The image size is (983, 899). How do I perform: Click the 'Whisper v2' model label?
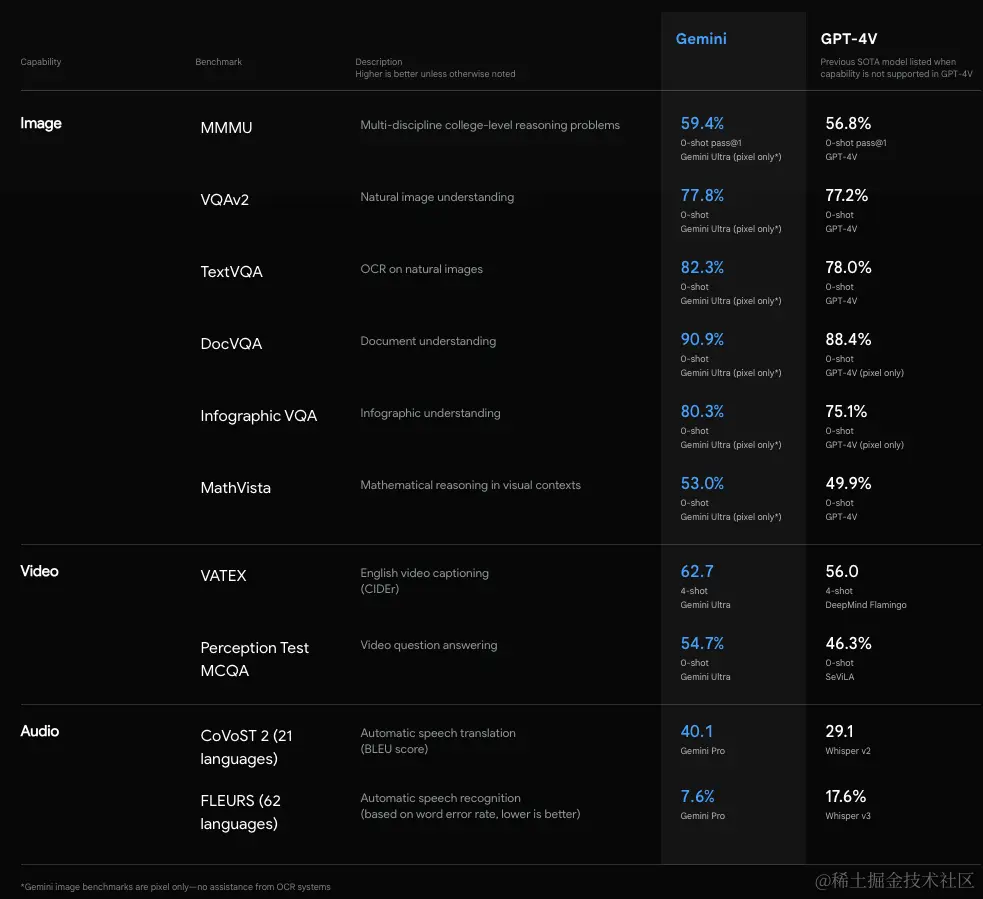tap(848, 751)
